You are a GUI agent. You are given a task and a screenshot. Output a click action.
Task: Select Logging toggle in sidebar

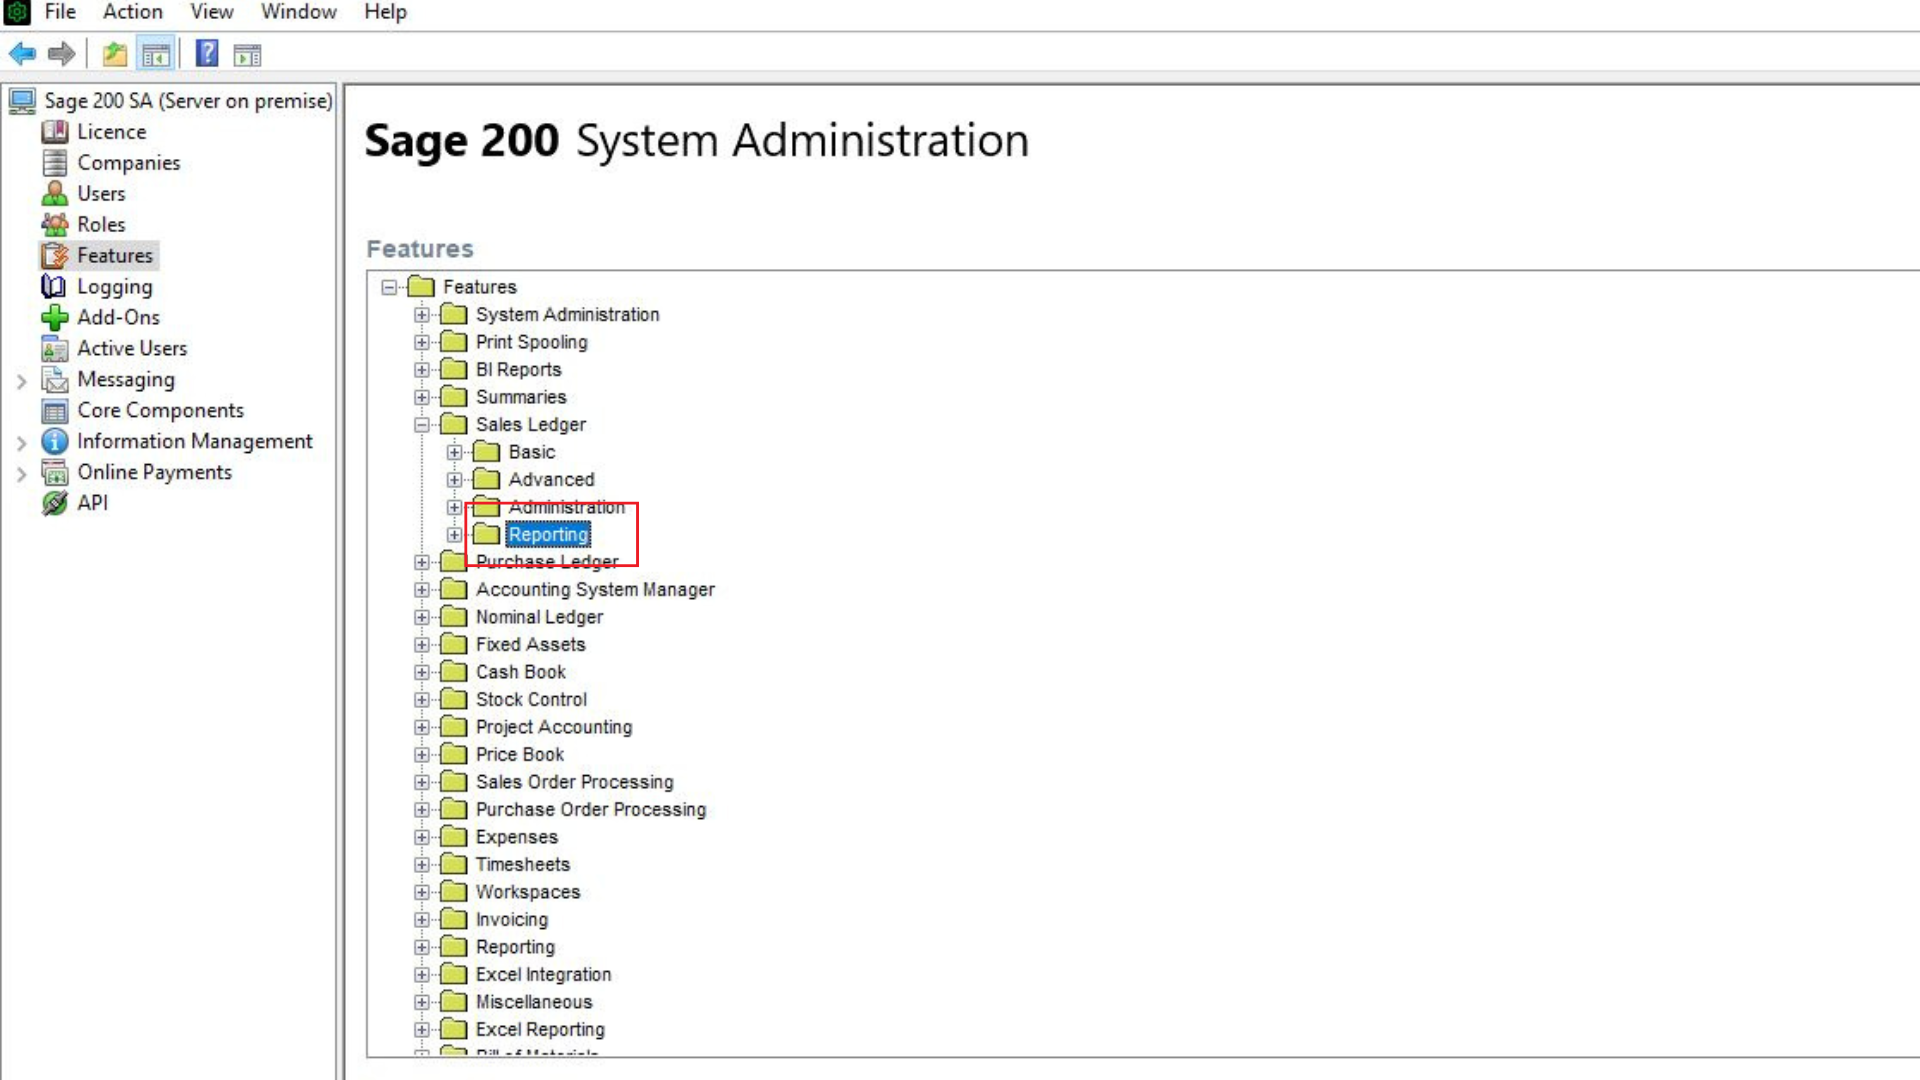(x=115, y=286)
